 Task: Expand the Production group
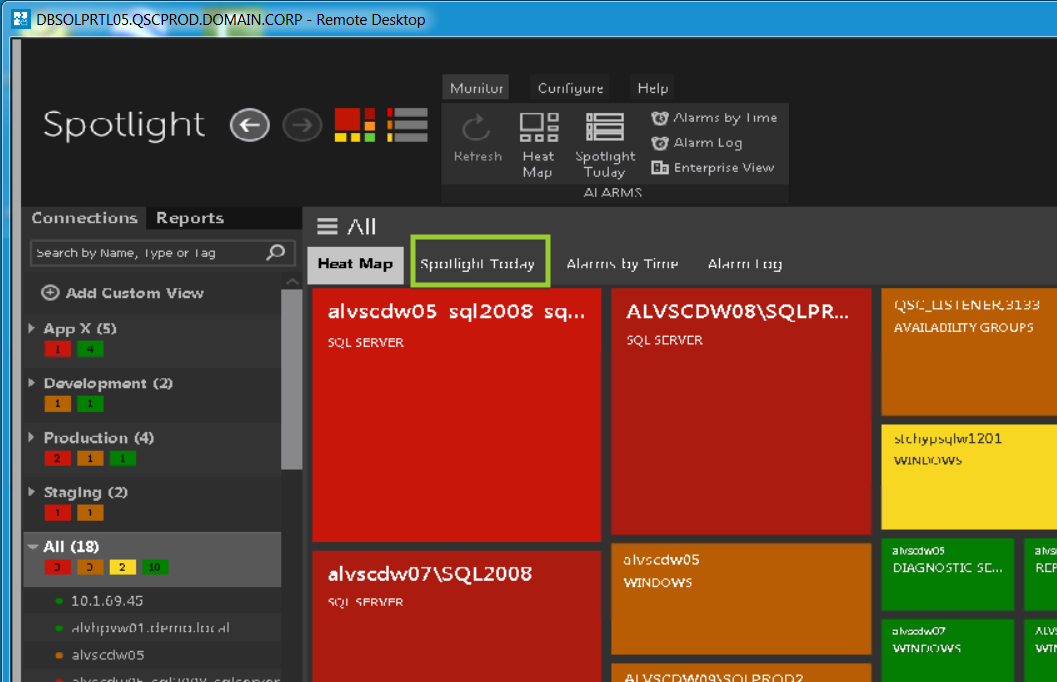pos(31,437)
